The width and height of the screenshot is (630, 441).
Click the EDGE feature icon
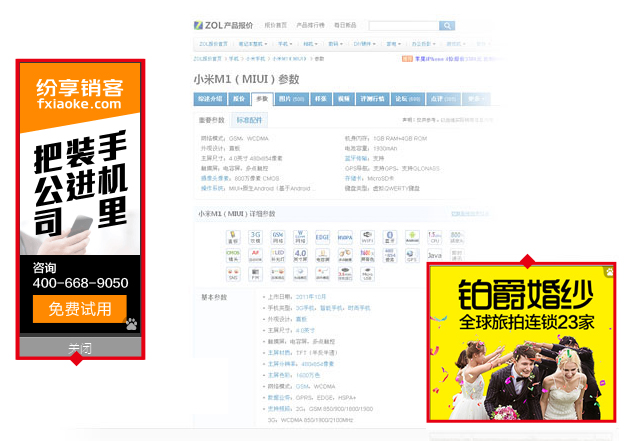click(x=322, y=236)
